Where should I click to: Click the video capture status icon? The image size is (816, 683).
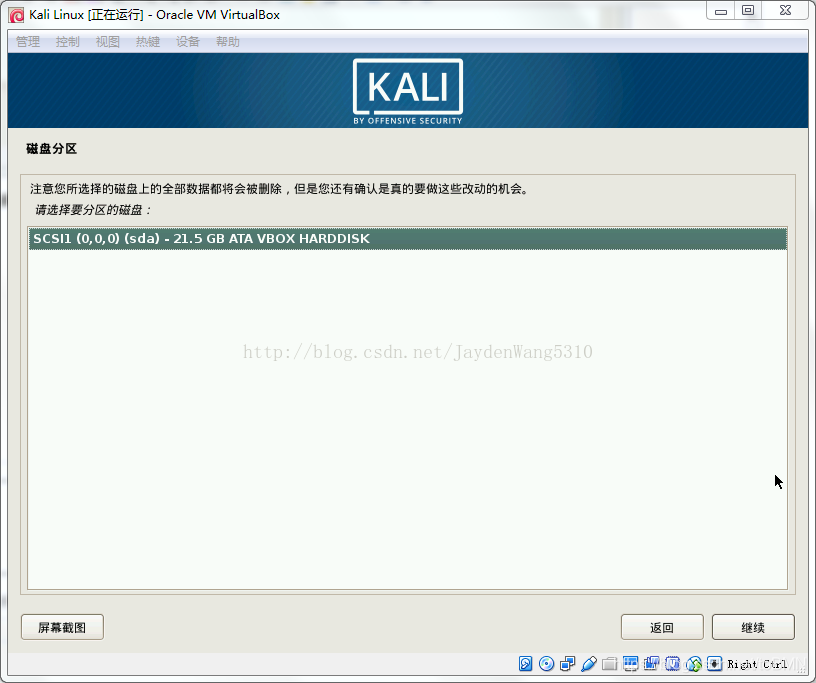point(652,664)
